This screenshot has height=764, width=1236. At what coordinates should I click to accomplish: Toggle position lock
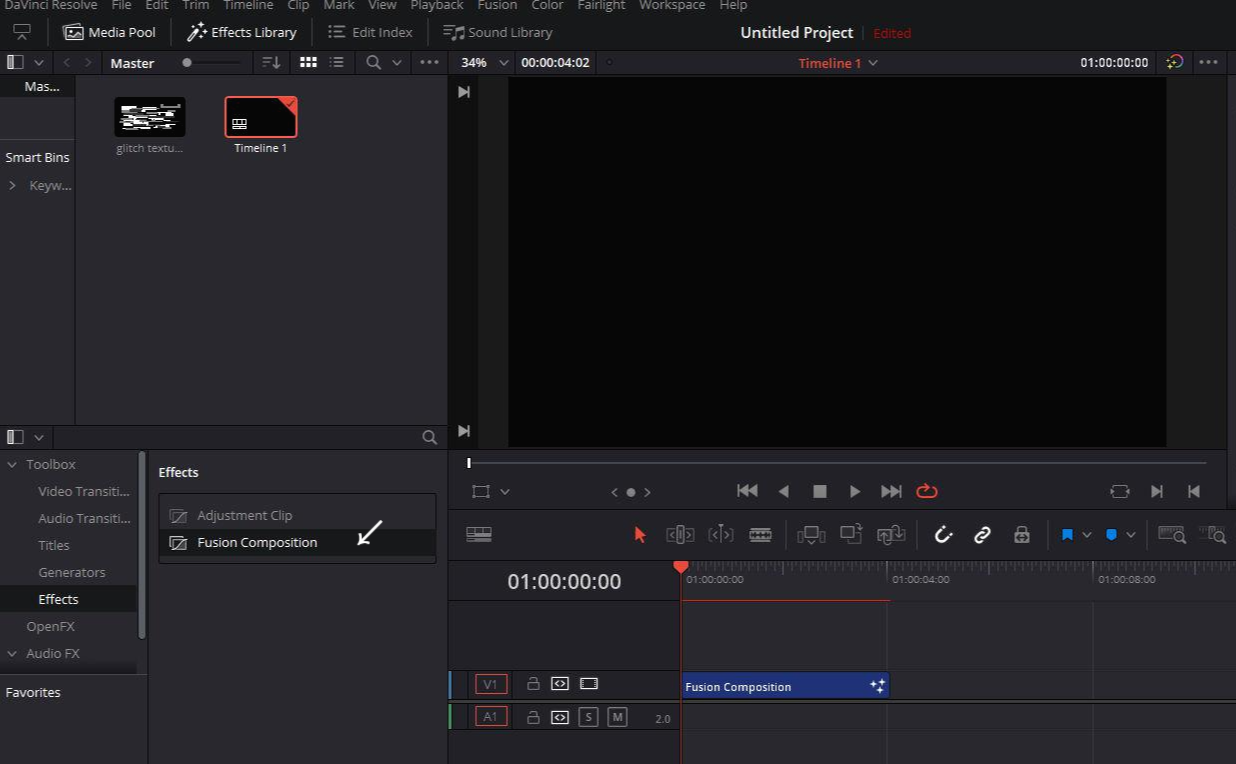point(1021,535)
